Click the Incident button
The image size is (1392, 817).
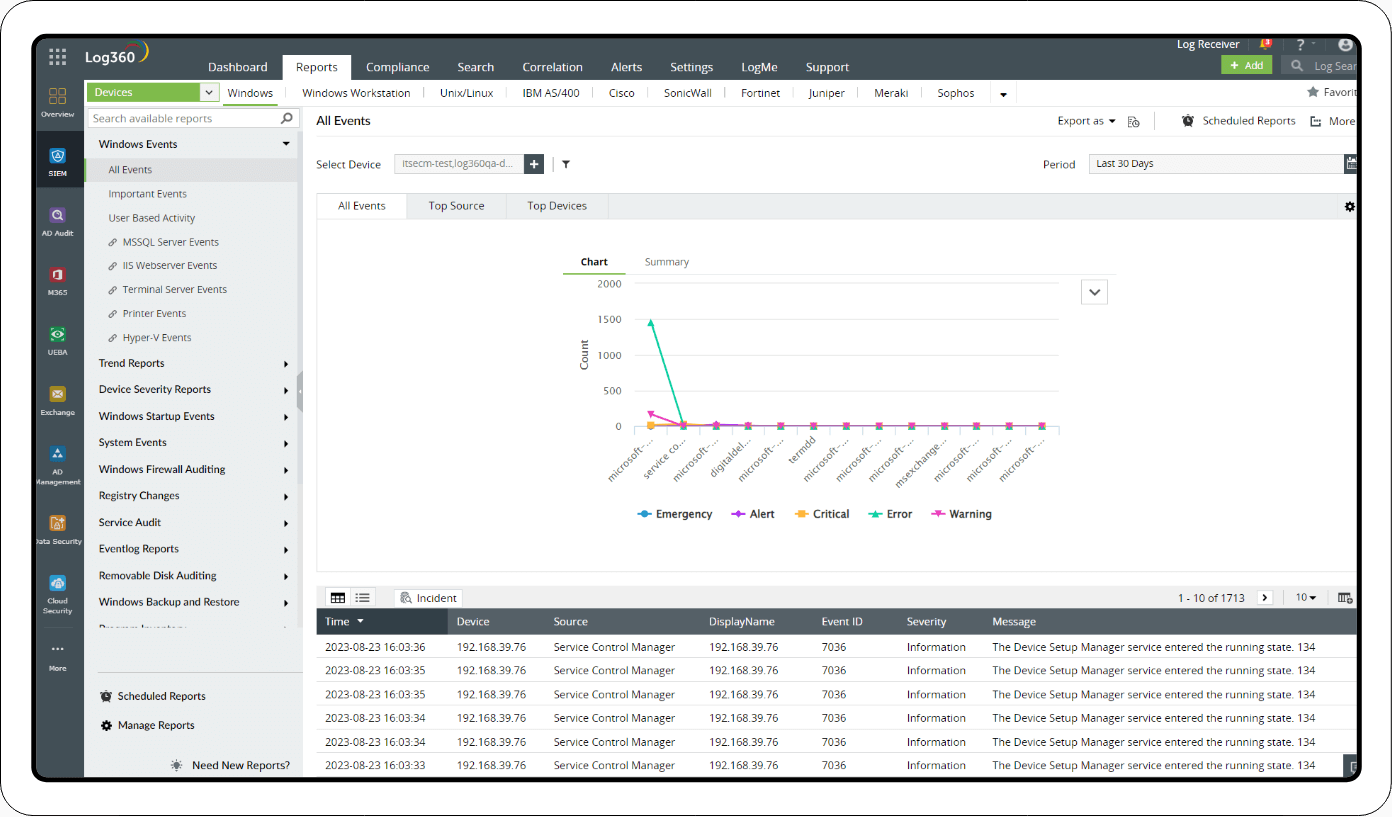pos(428,598)
